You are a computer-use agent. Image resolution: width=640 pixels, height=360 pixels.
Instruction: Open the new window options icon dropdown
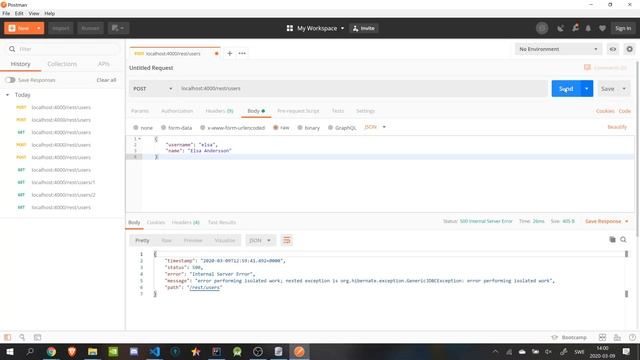(118, 28)
